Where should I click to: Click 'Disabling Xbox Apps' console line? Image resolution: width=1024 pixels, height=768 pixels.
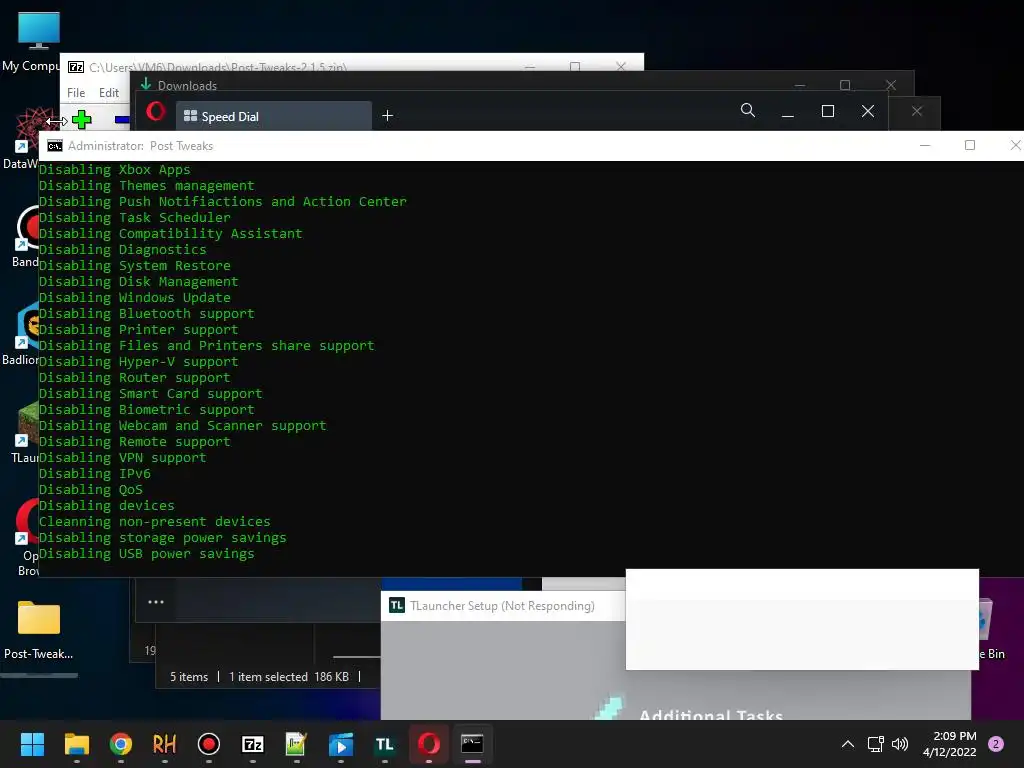[x=114, y=170]
